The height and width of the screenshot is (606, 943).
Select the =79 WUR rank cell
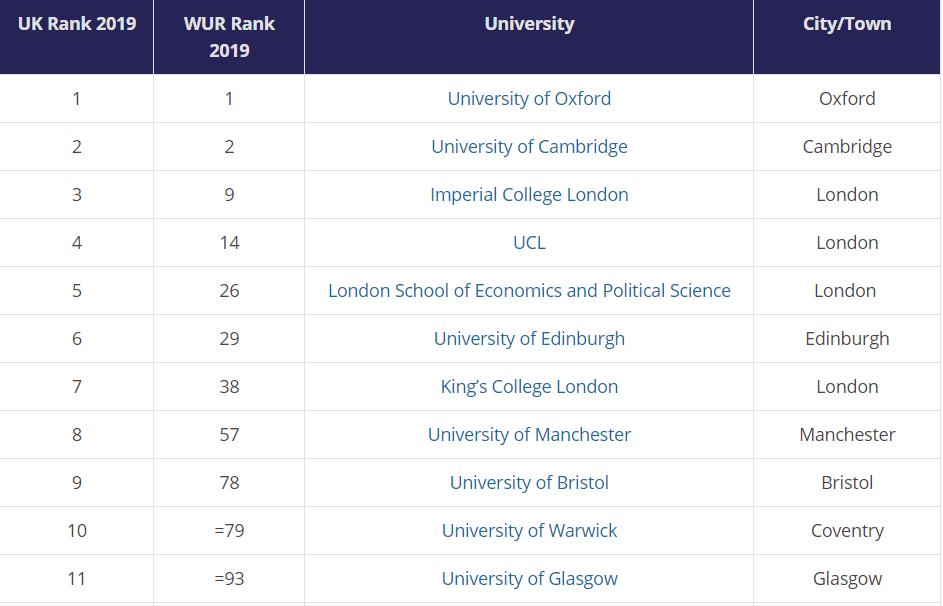click(x=229, y=531)
